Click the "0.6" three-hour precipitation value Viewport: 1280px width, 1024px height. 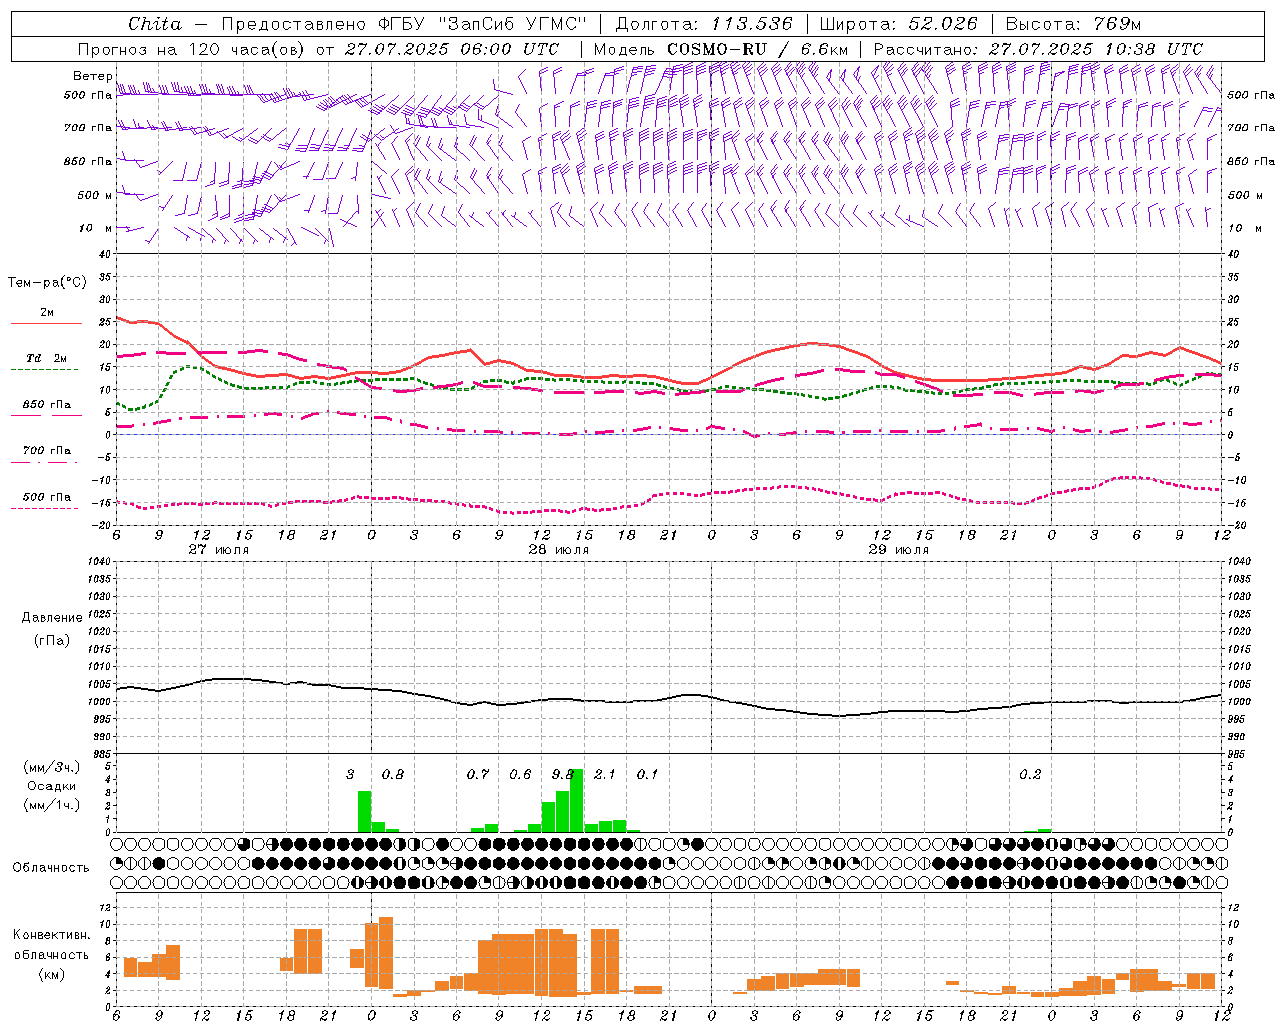pyautogui.click(x=520, y=774)
